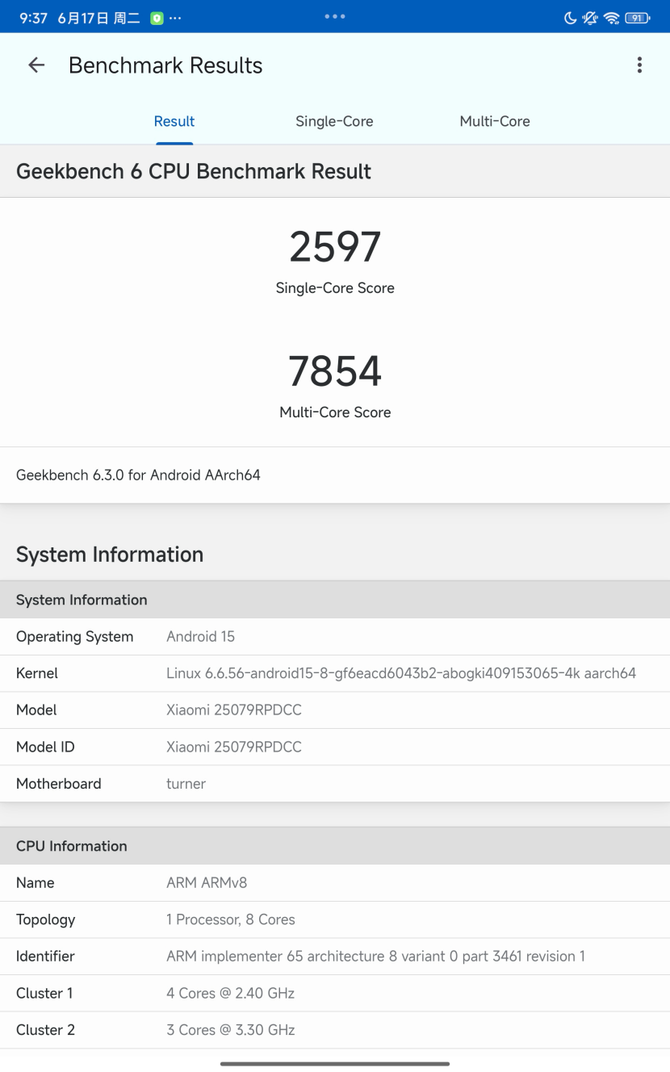Select the Motherboard turner row
The width and height of the screenshot is (670, 1072).
tap(335, 783)
